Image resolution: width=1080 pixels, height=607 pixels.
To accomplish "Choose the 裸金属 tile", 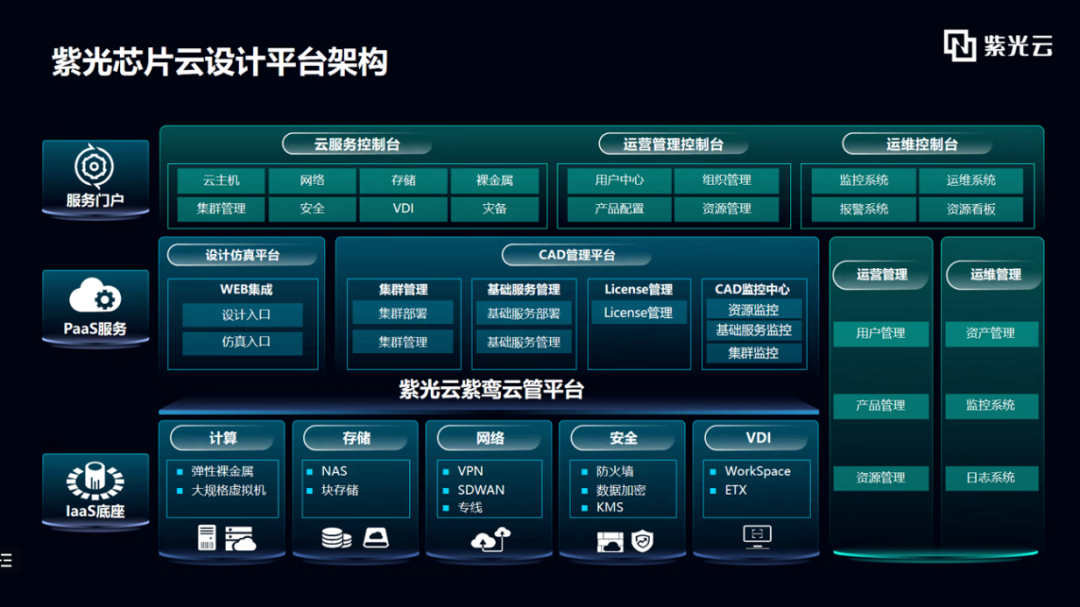I will click(495, 181).
